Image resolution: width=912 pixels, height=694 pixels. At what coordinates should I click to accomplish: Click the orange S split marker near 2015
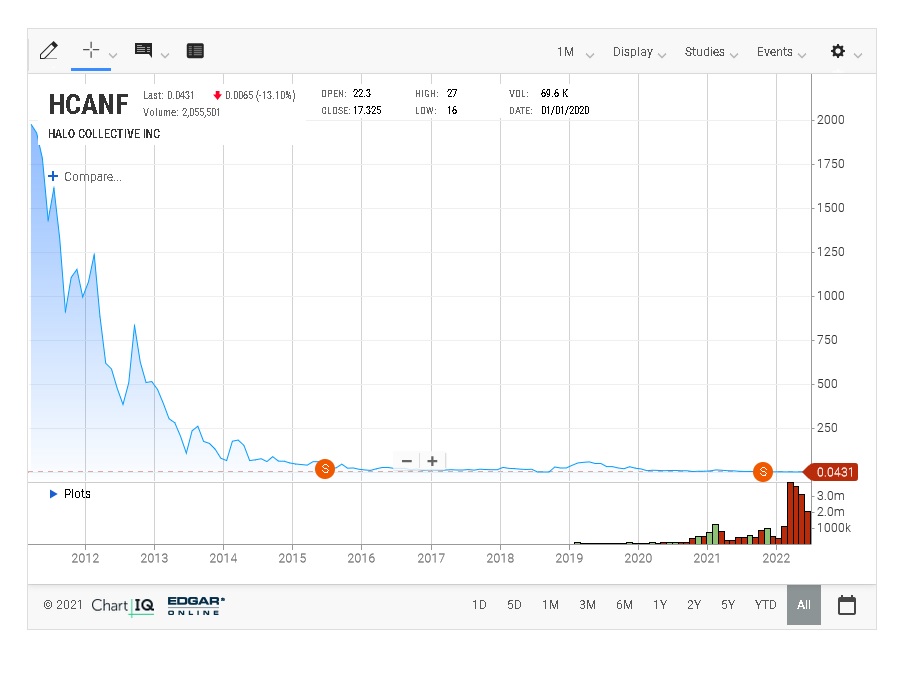[324, 469]
